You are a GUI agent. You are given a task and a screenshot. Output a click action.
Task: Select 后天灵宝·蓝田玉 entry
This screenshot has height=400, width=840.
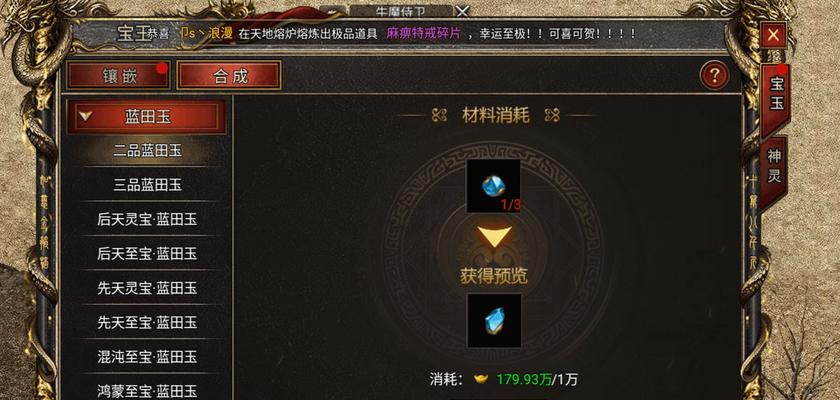coord(147,219)
